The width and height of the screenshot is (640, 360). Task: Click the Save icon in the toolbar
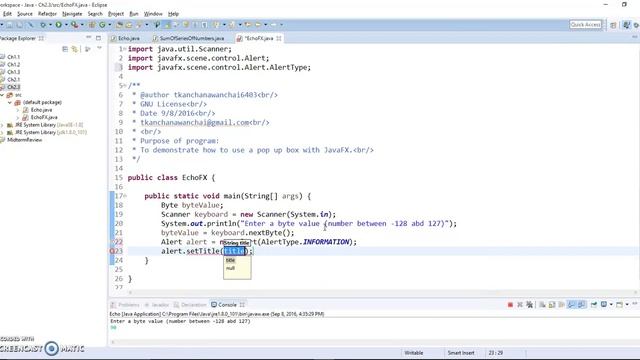point(9,25)
